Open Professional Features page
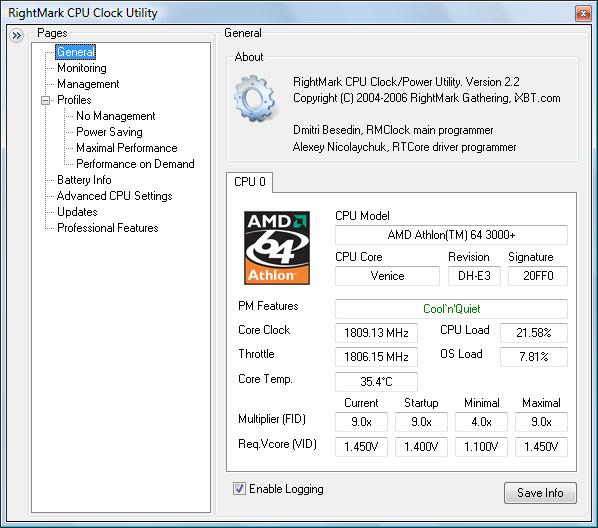The image size is (598, 528). (x=108, y=228)
